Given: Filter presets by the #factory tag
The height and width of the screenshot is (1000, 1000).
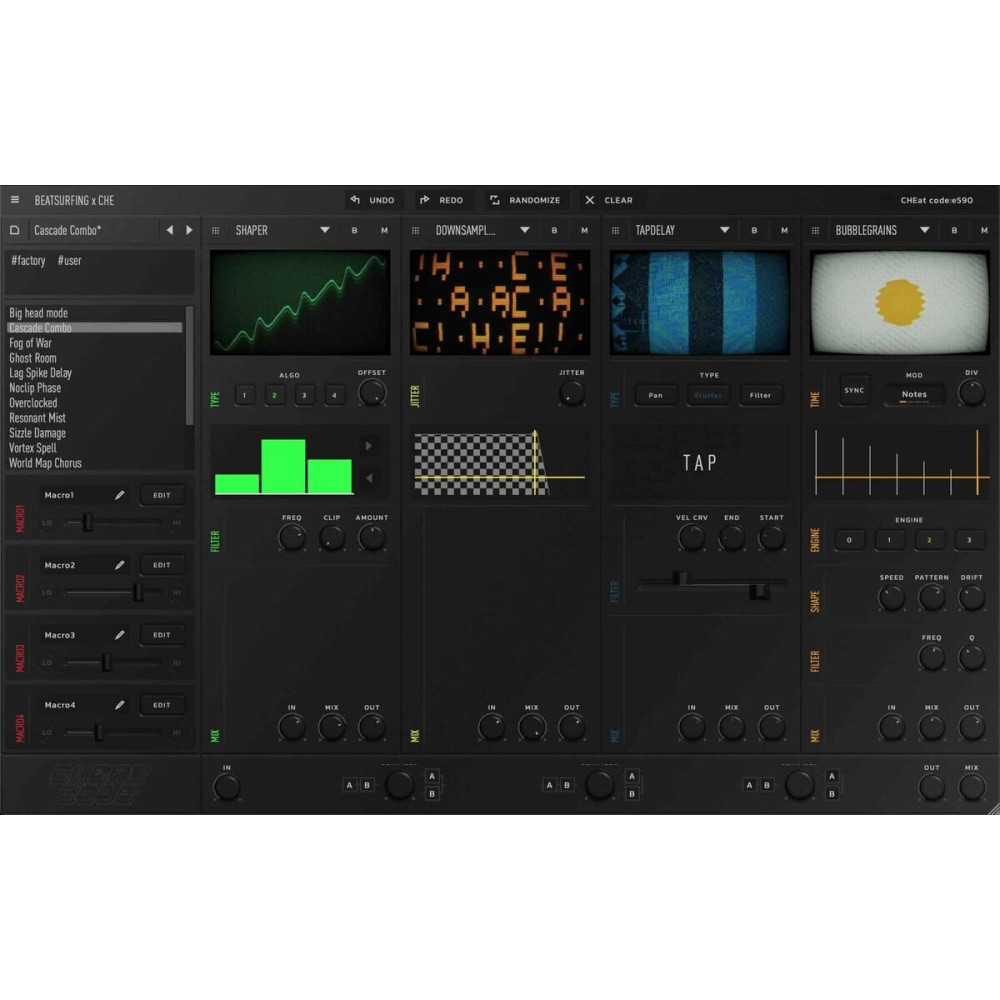Looking at the screenshot, I should (29, 260).
